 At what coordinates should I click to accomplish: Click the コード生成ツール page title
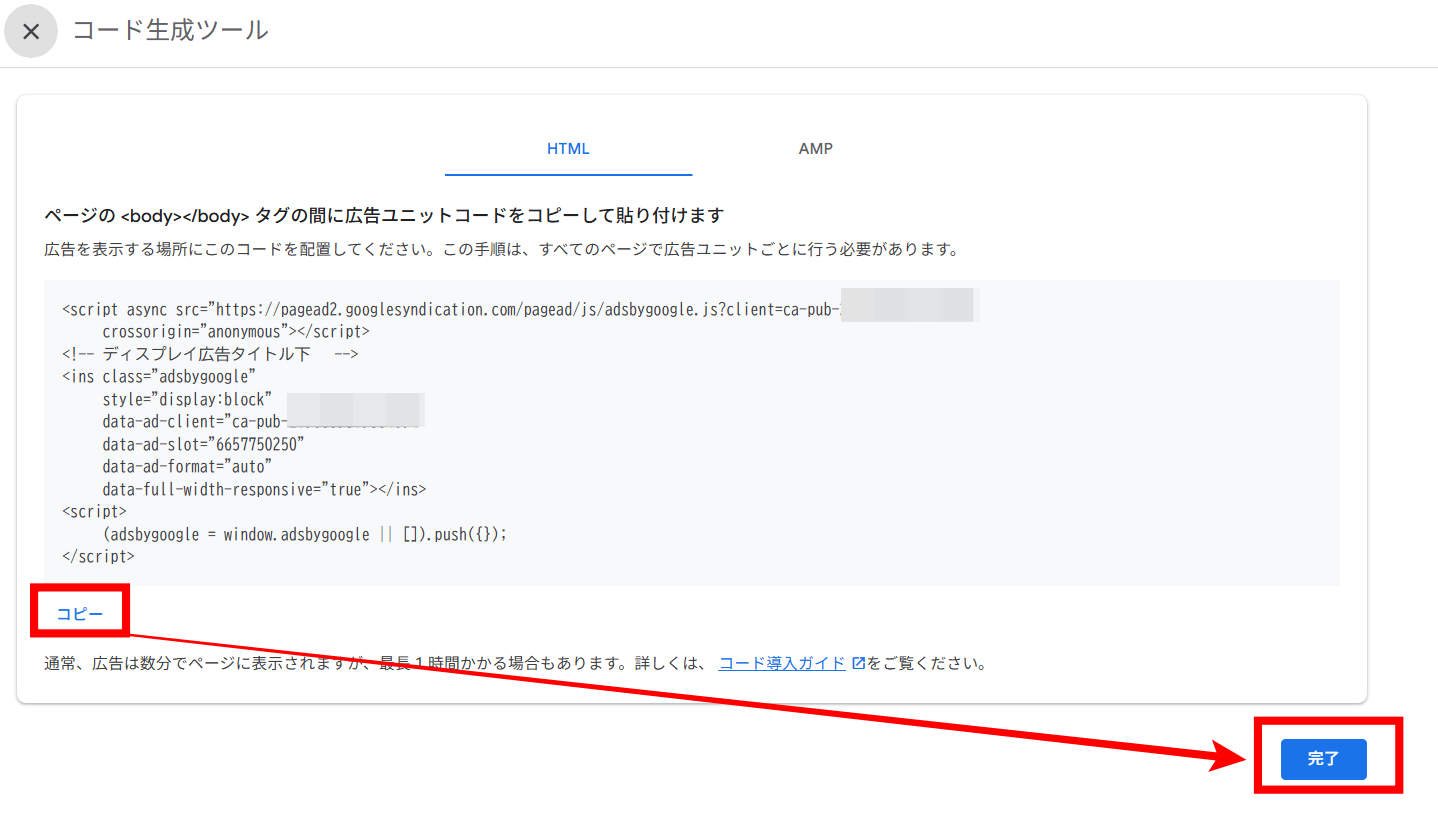pos(170,30)
